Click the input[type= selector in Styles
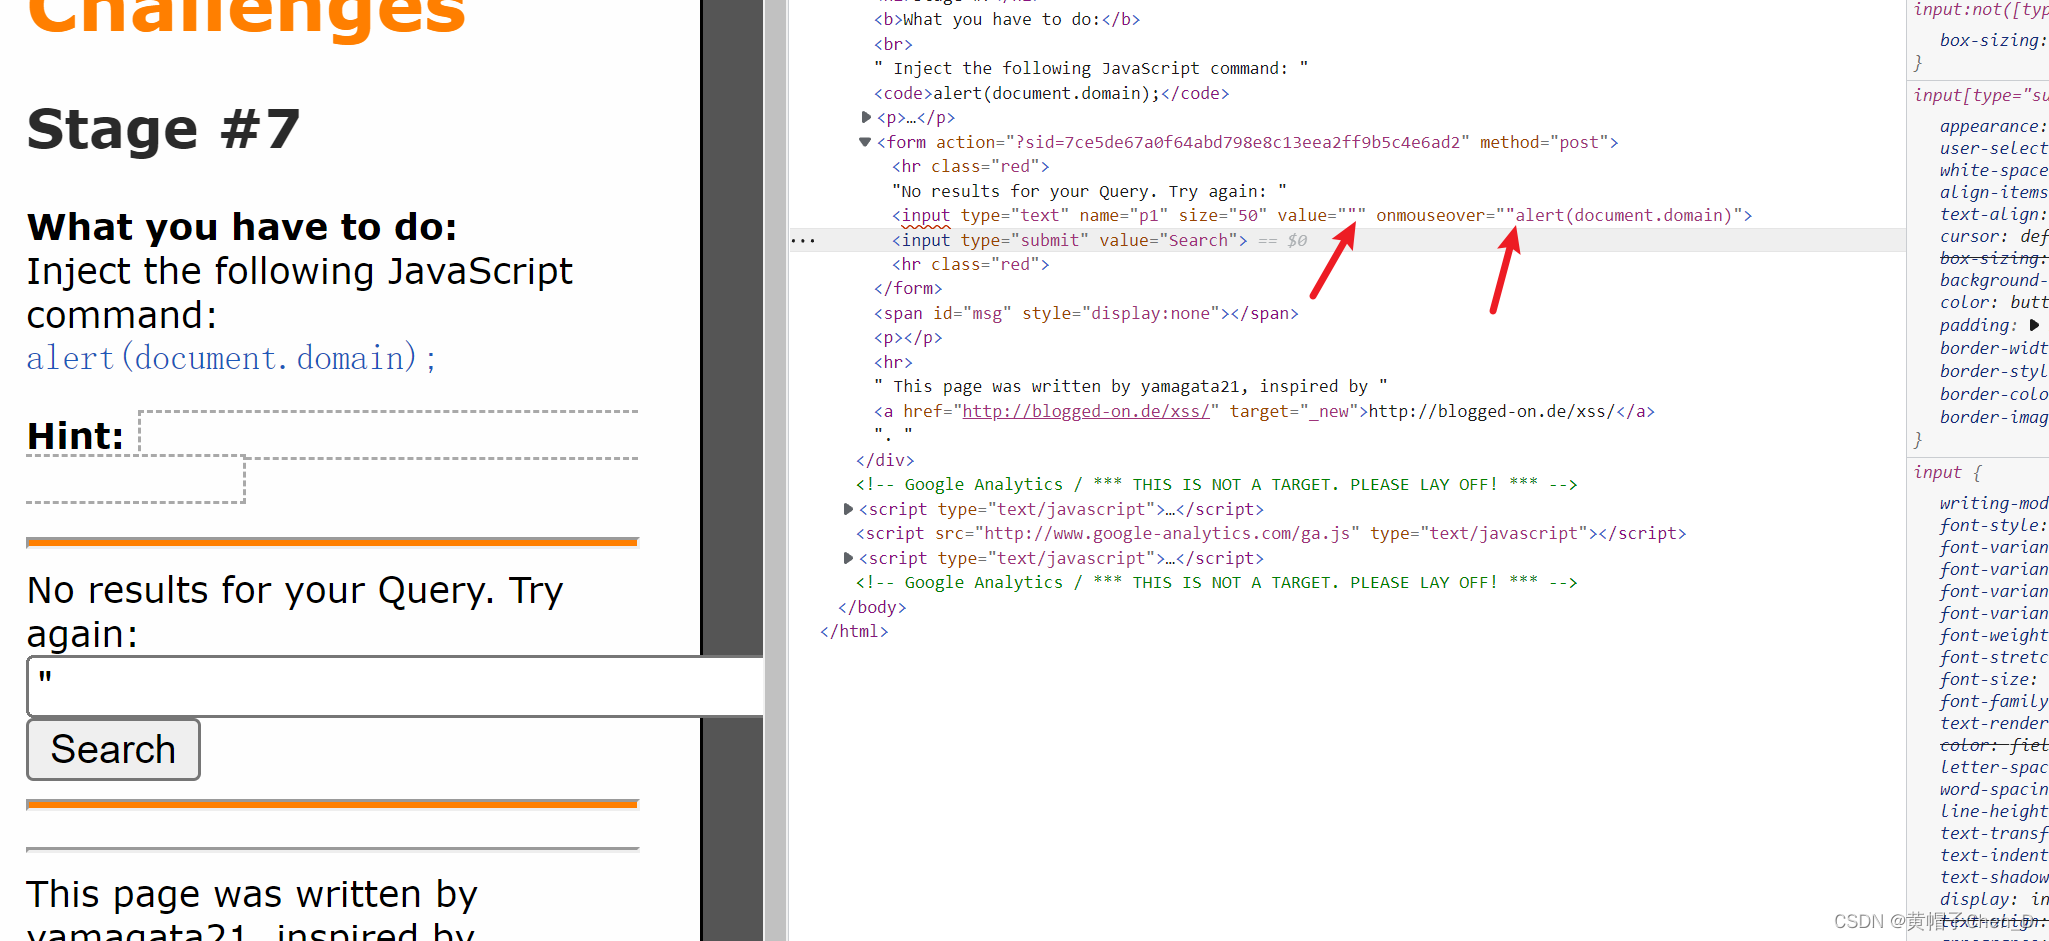The image size is (2049, 941). click(x=1980, y=95)
